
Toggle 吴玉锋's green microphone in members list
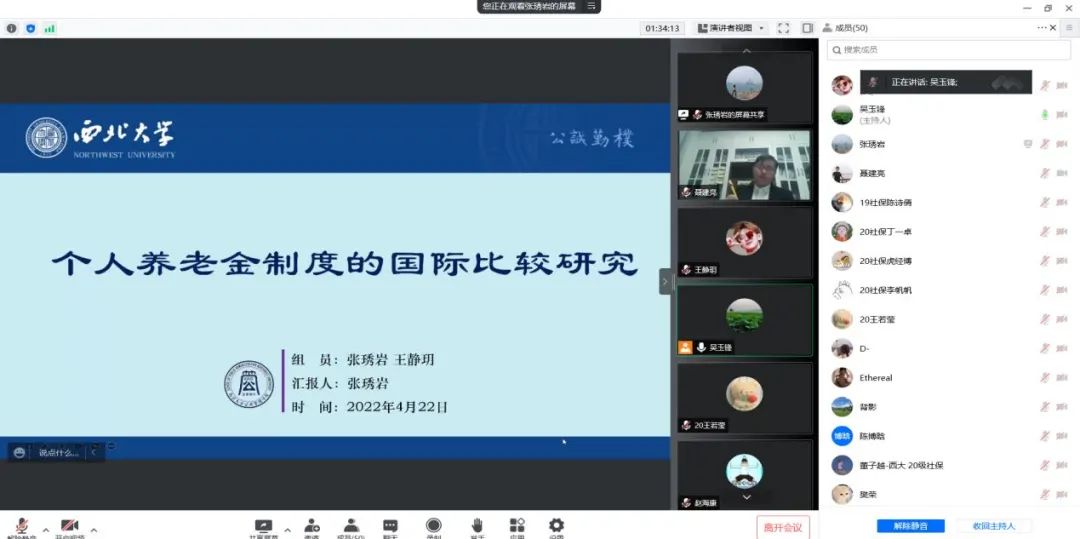[x=1045, y=115]
